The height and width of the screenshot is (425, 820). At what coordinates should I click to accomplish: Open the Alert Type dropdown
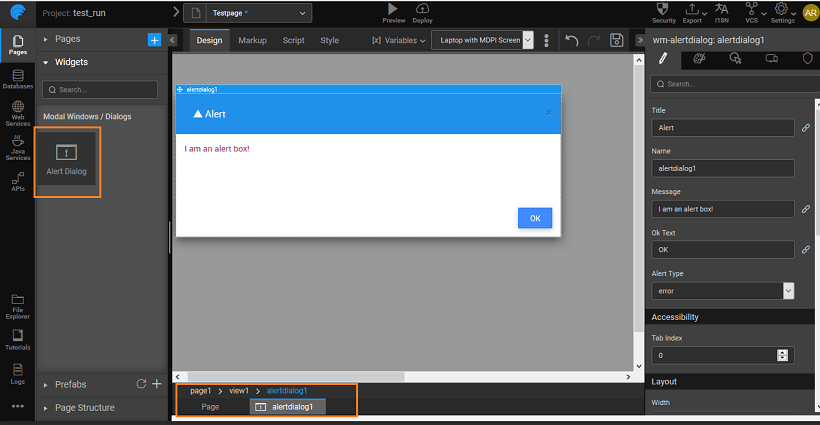click(x=722, y=291)
